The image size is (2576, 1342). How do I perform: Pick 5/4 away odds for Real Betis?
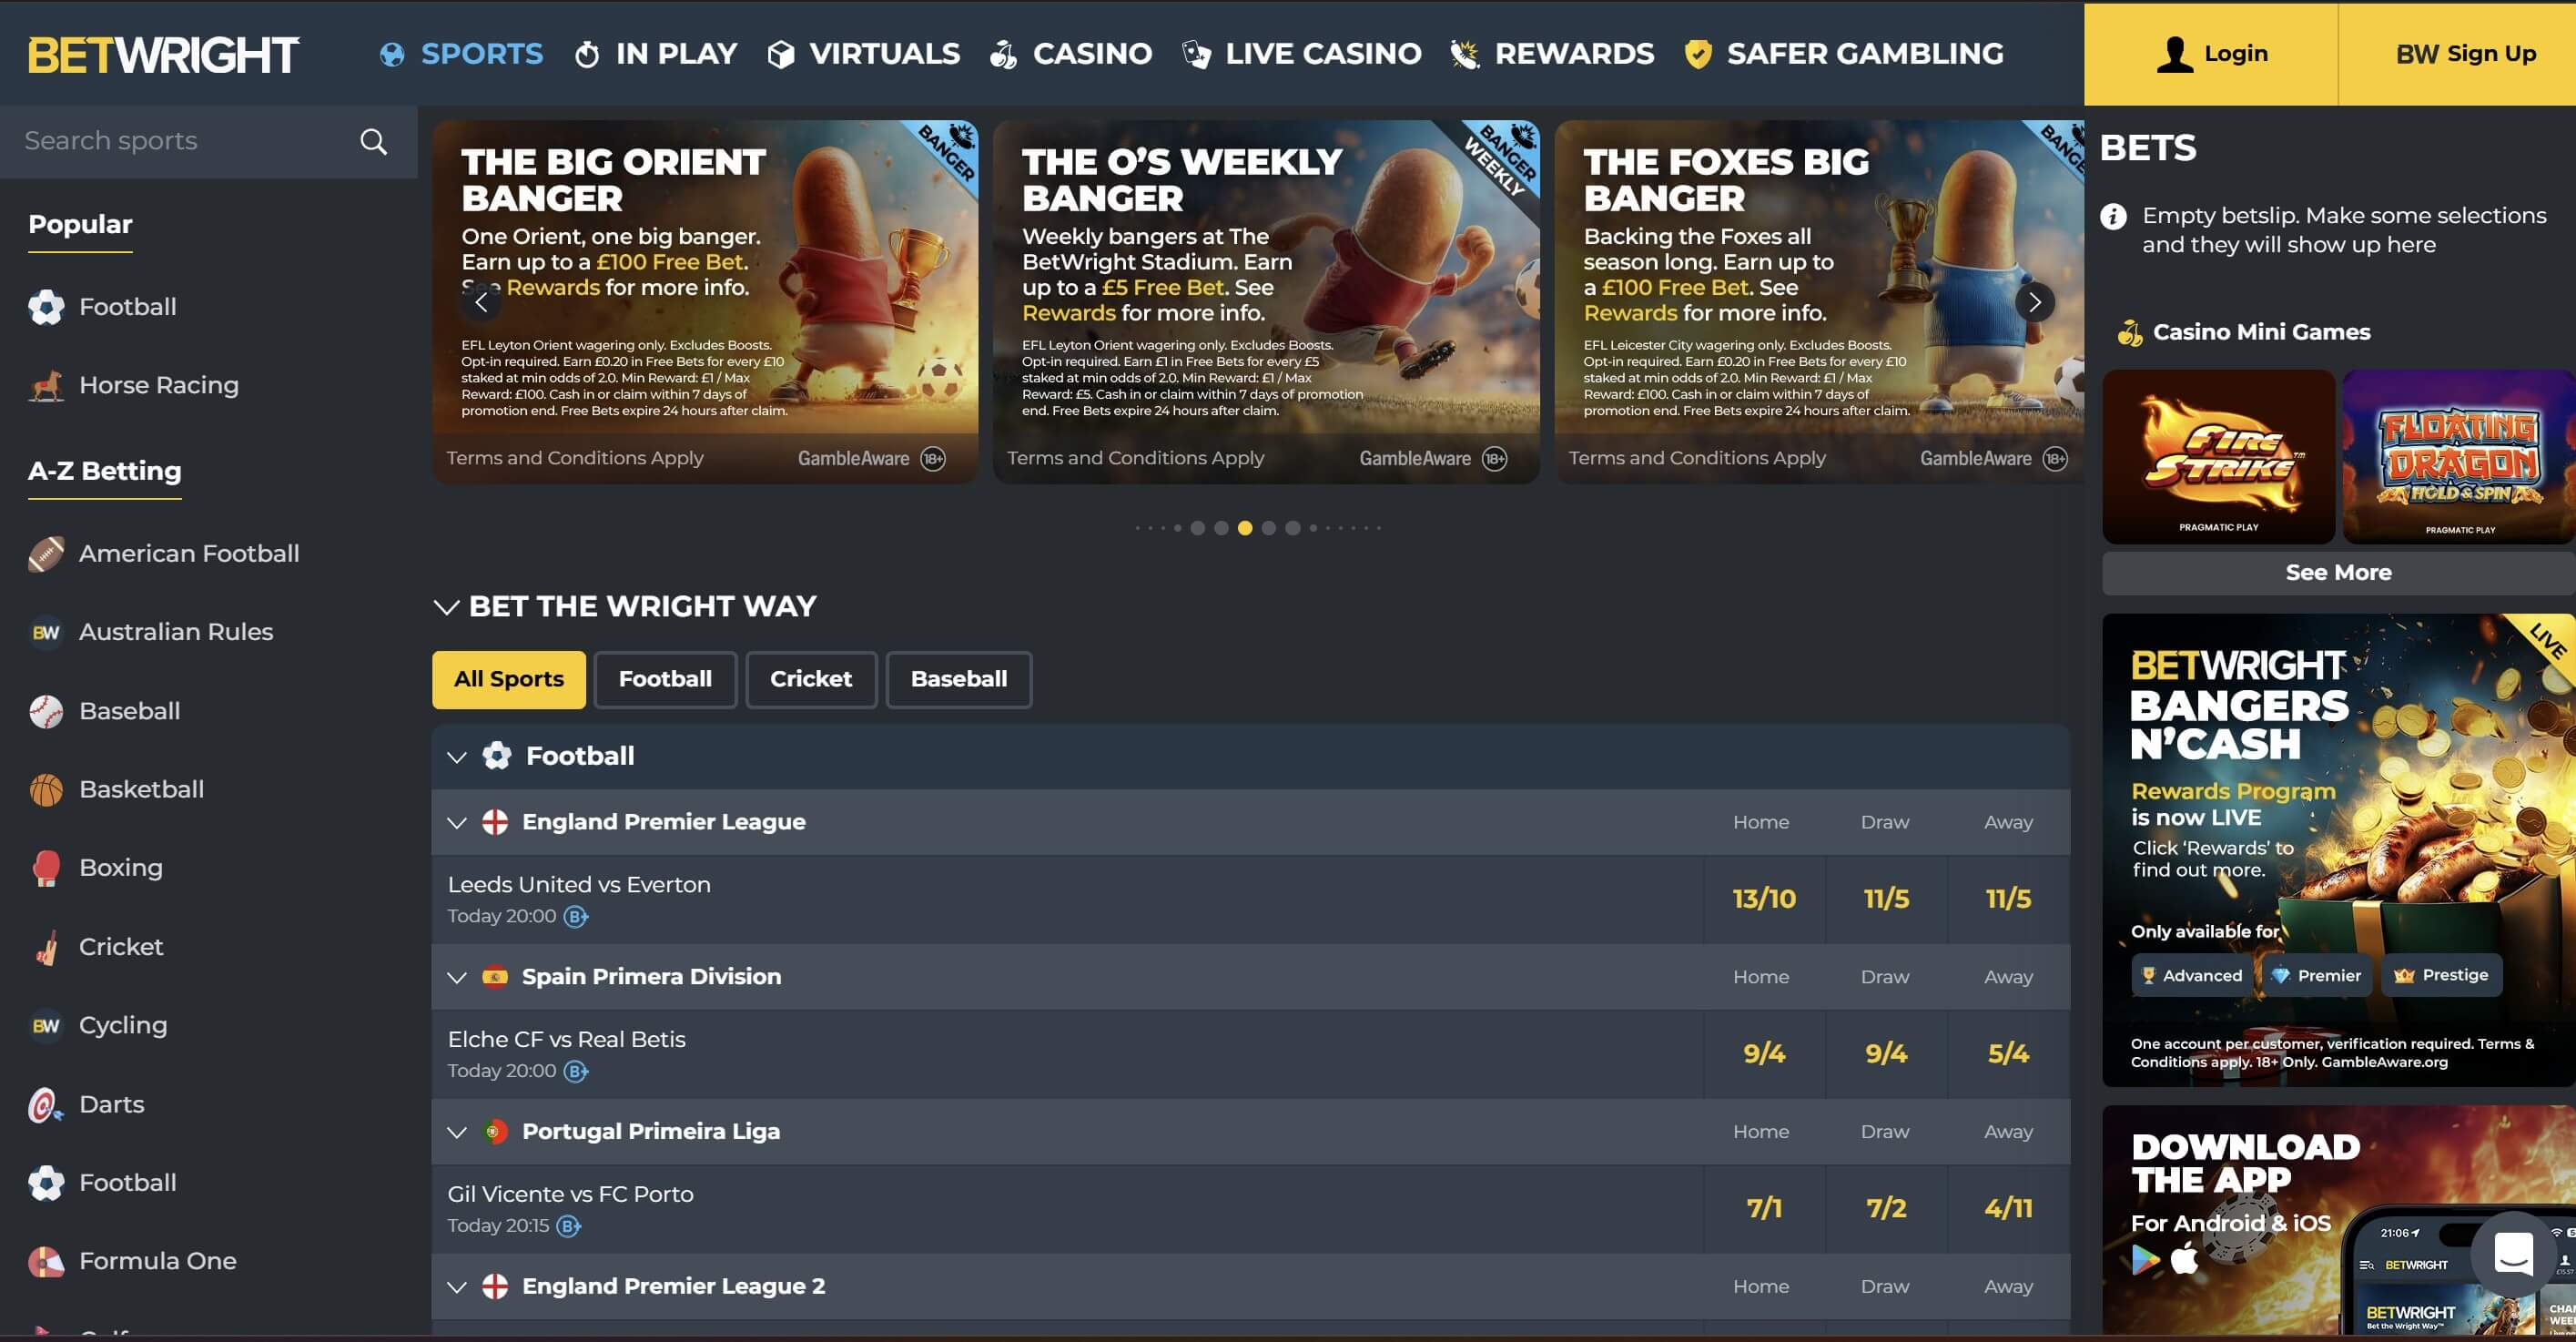pyautogui.click(x=2008, y=1054)
